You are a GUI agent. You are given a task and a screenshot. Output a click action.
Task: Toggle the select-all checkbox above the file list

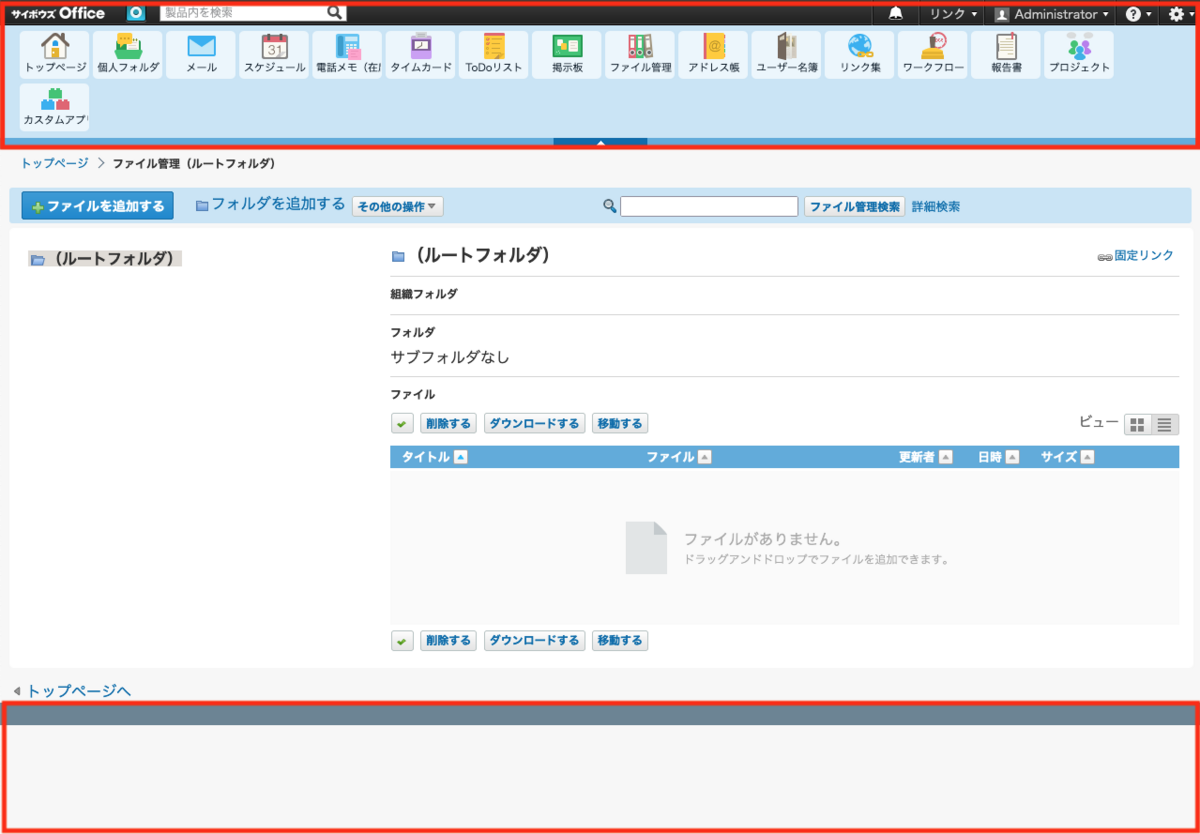tap(401, 422)
